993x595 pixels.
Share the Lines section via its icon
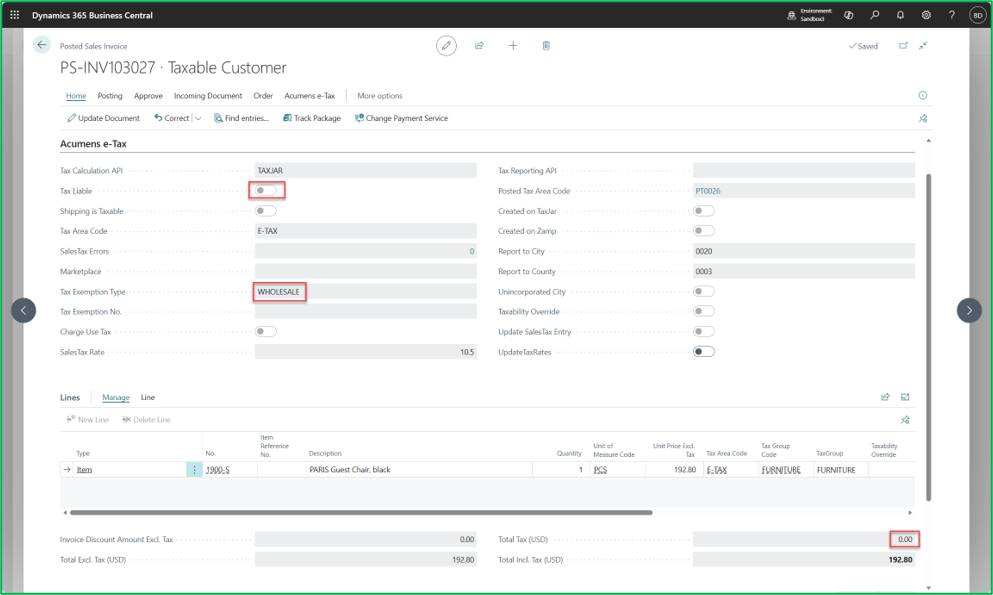885,398
